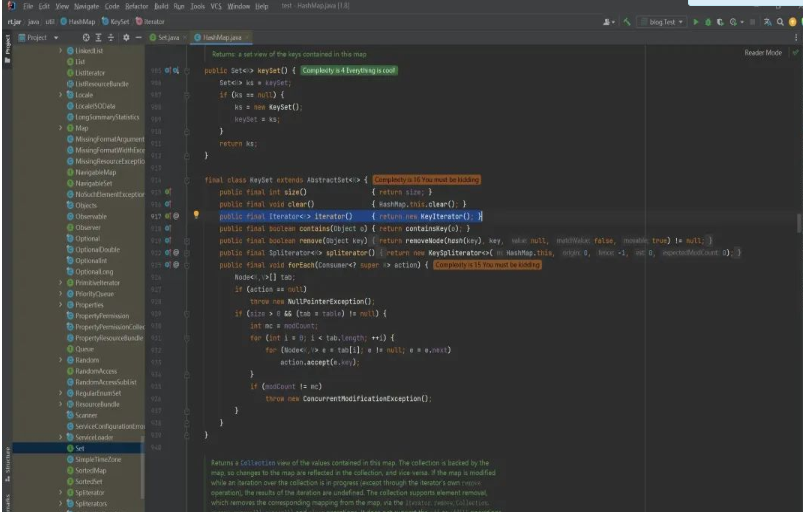
Task: Toggle fold marker at the if (size > 0) line
Action: 187,313
